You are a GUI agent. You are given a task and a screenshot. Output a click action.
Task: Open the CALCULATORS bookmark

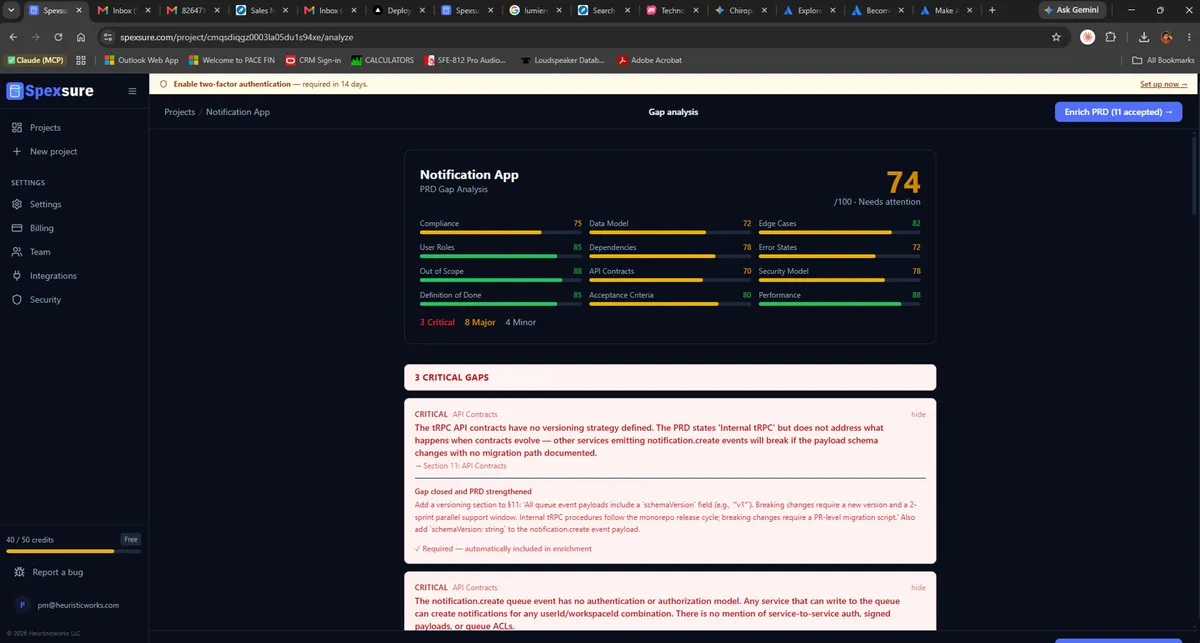382,60
